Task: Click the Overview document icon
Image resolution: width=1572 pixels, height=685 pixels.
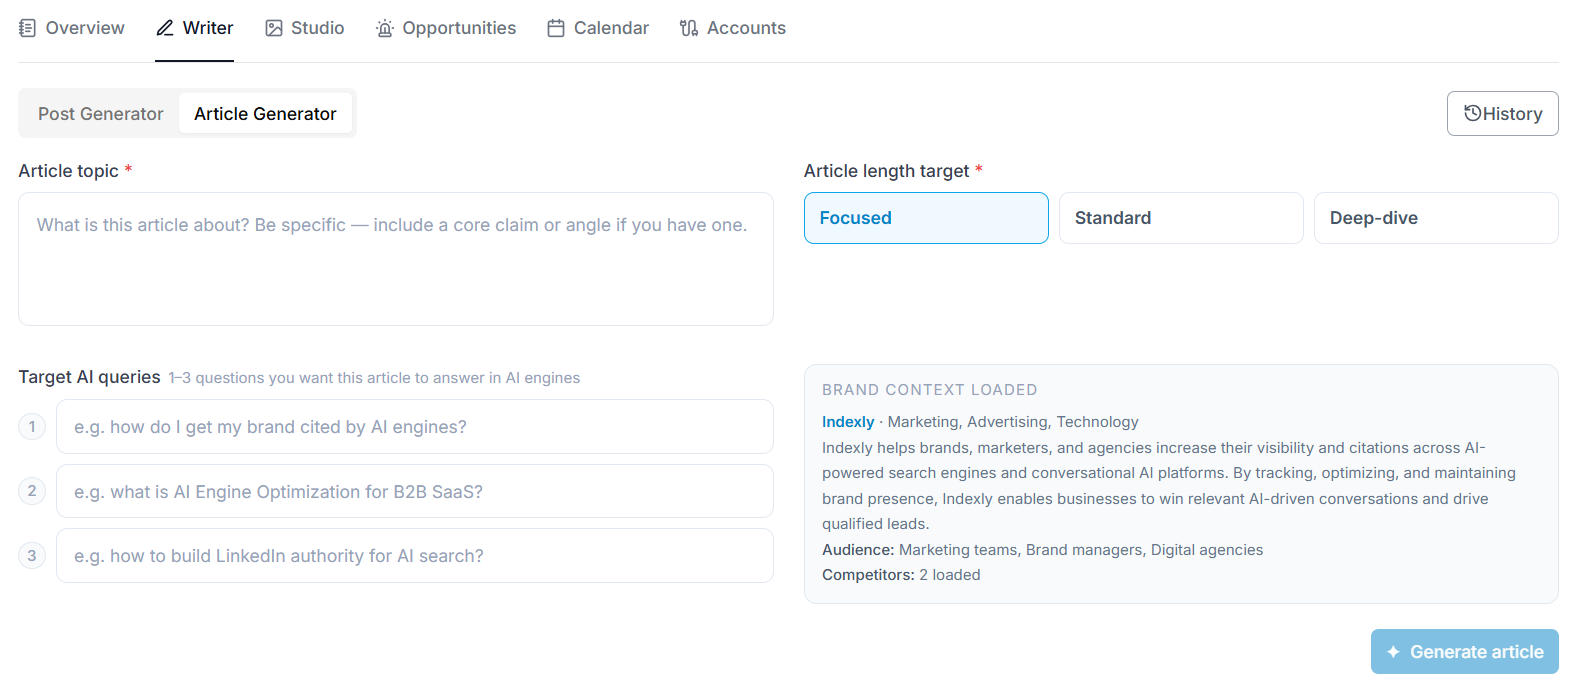Action: tap(28, 28)
